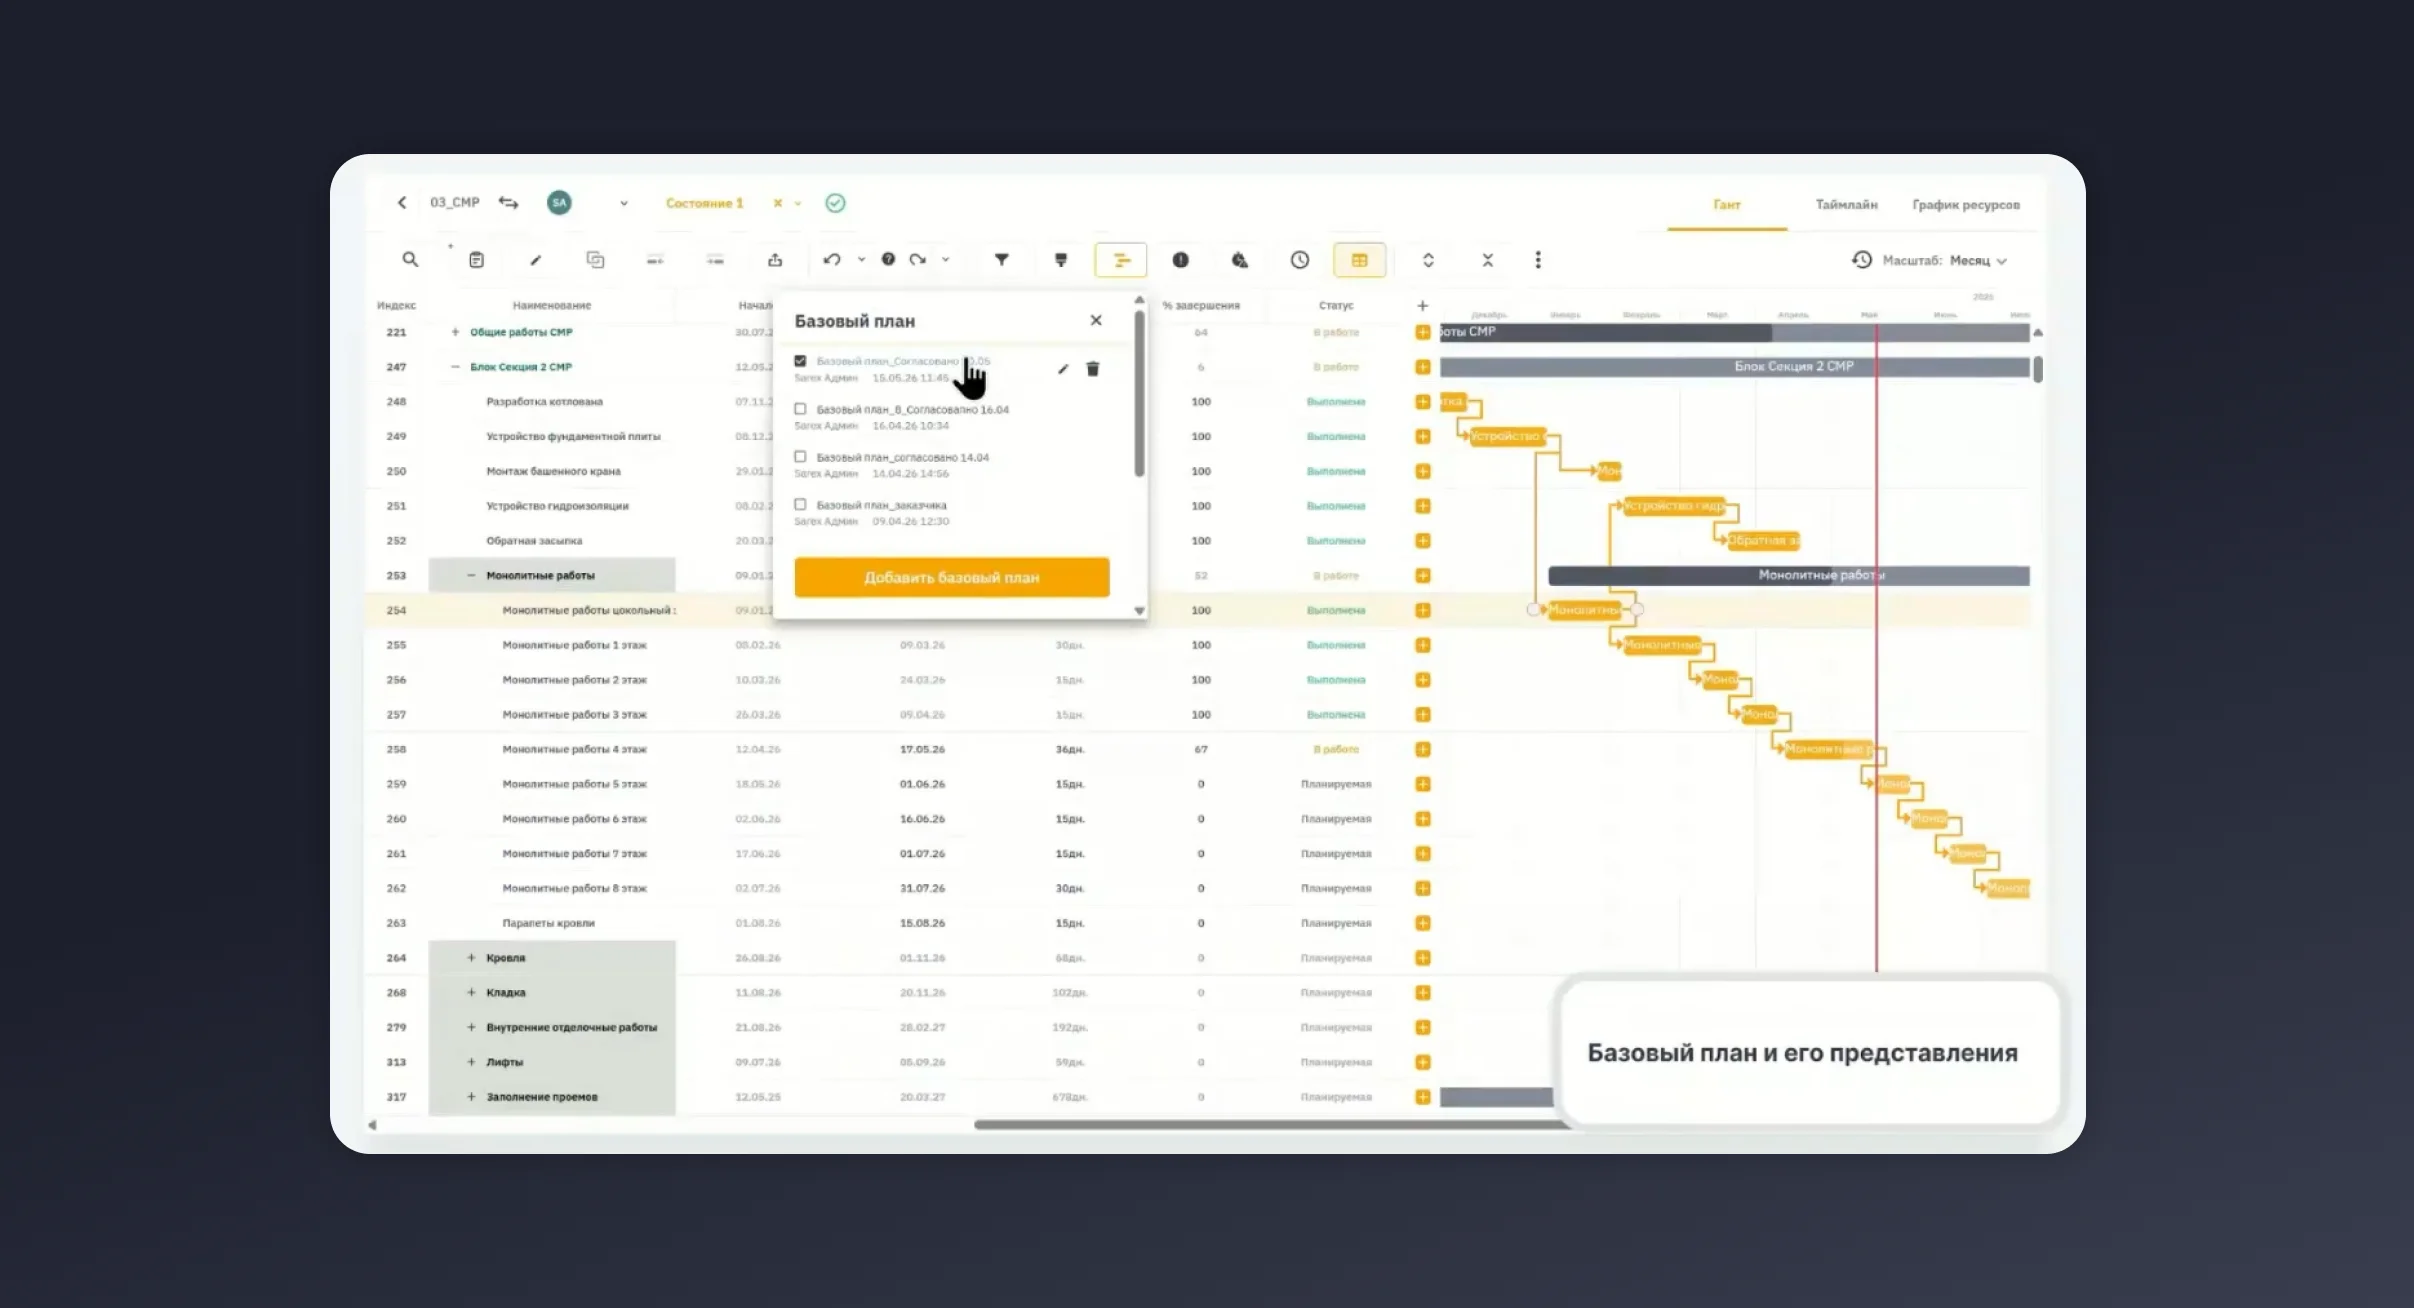Viewport: 2414px width, 1308px height.
Task: Open the search magnifier tool
Action: (x=410, y=260)
